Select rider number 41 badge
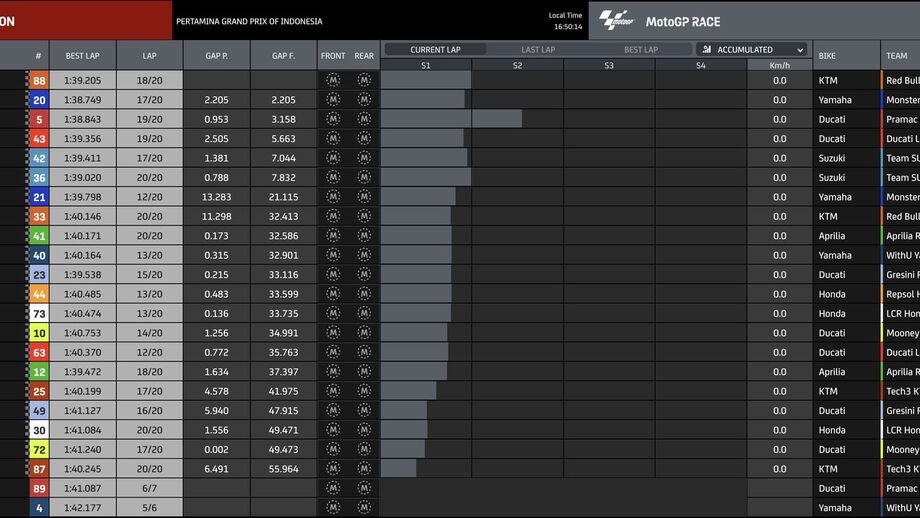This screenshot has height=518, width=920. pos(39,235)
